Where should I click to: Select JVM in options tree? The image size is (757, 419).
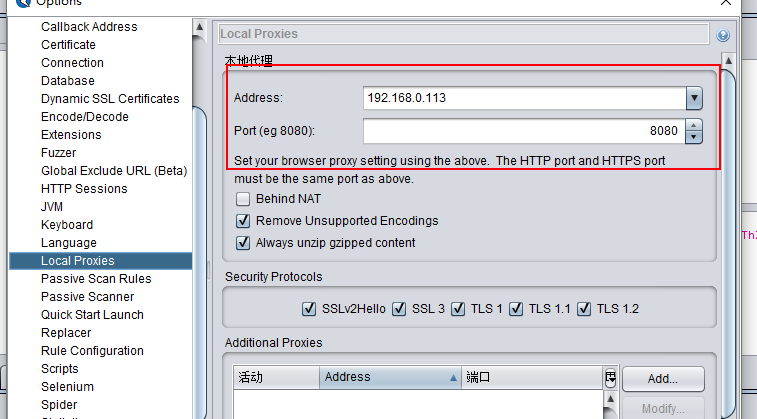52,207
